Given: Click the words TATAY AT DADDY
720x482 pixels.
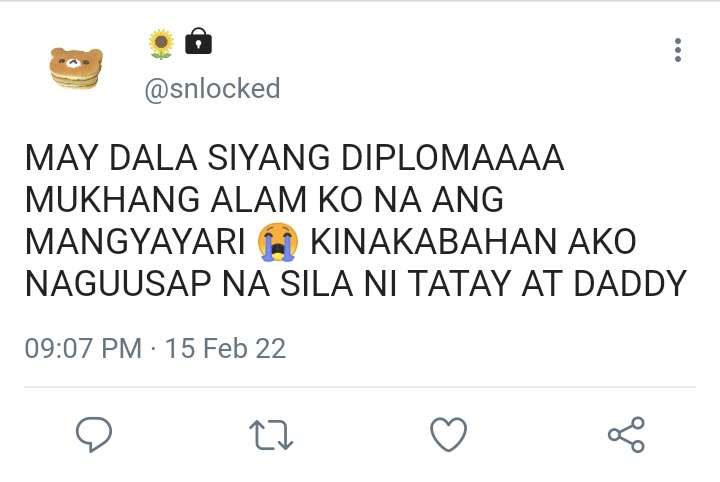Looking at the screenshot, I should tap(547, 284).
